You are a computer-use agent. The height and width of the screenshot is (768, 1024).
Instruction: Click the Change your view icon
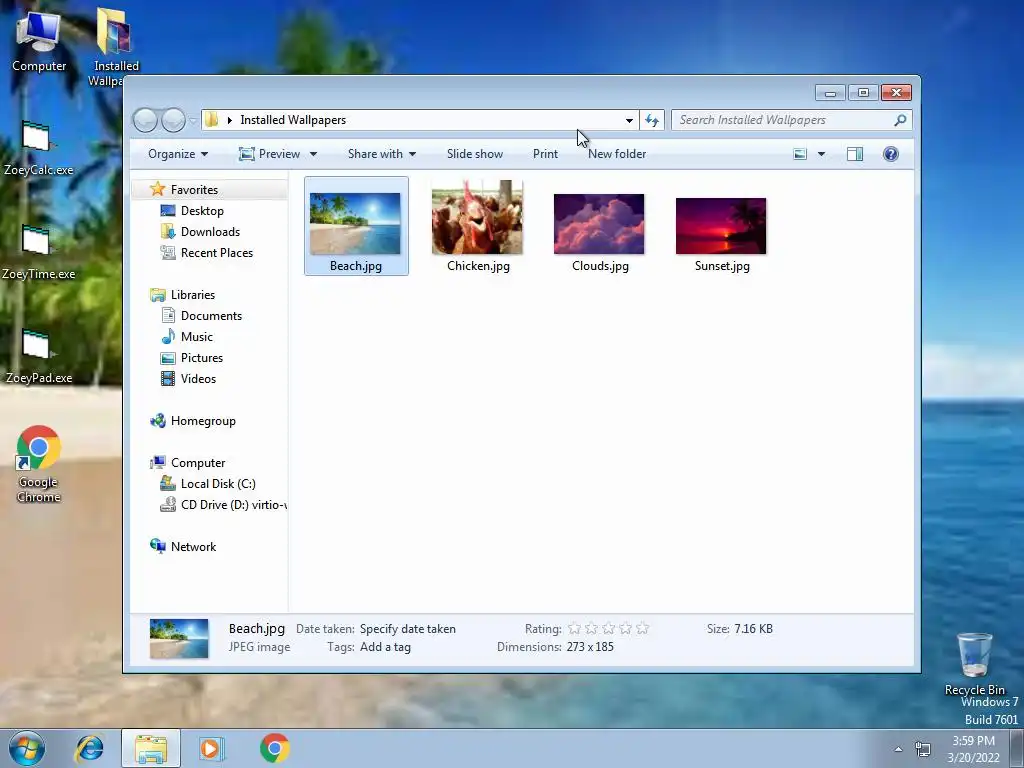click(x=800, y=154)
